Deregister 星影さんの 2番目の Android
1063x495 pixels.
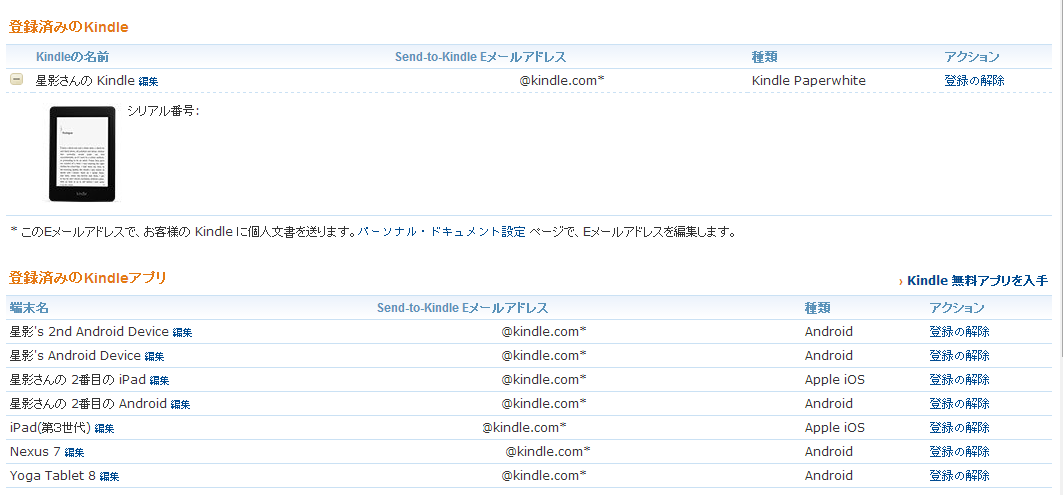pos(959,403)
